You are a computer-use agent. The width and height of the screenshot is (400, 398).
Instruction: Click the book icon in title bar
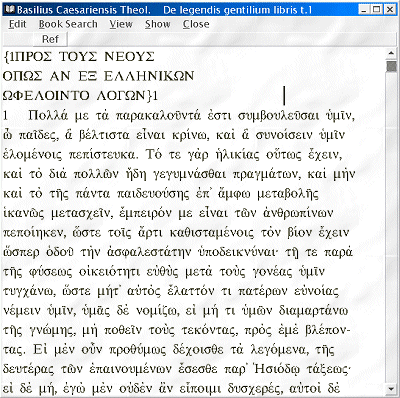[10, 9]
